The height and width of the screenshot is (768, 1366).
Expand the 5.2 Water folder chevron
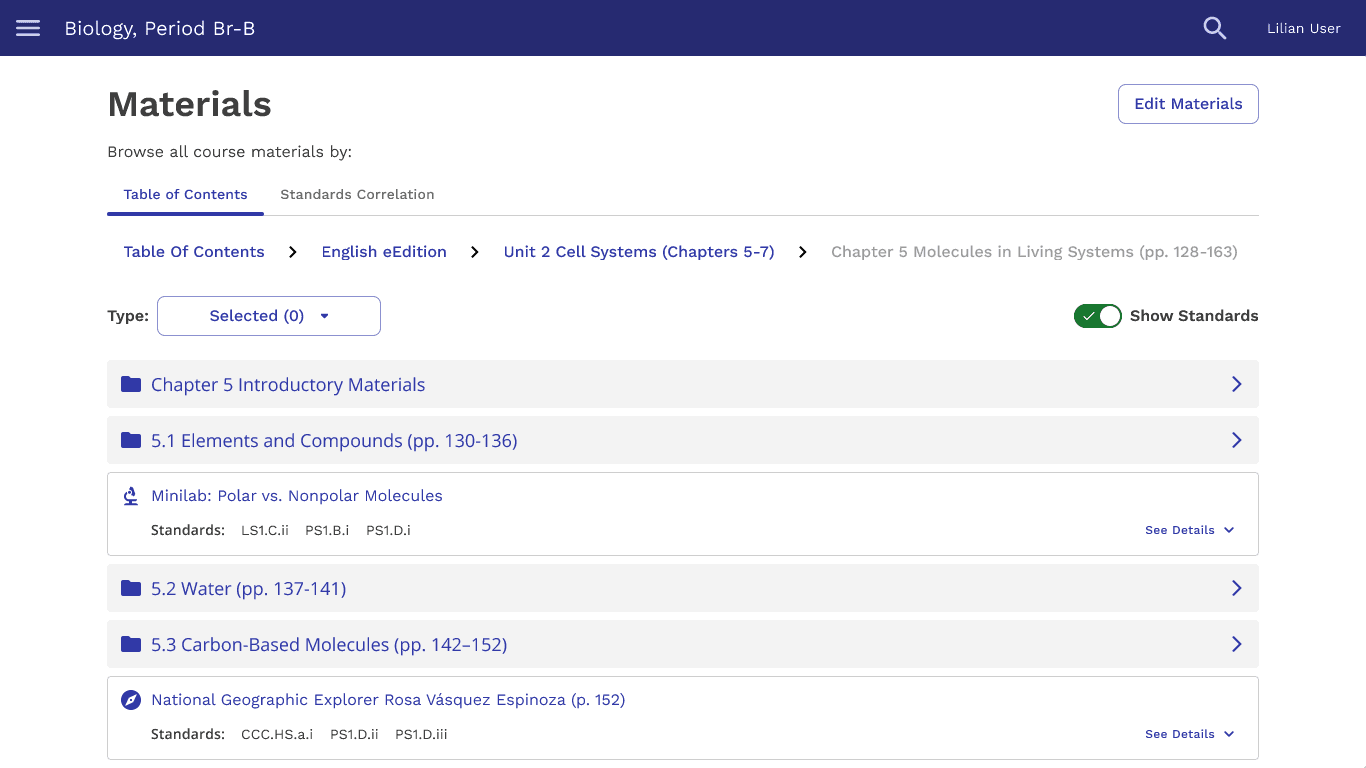point(1236,588)
